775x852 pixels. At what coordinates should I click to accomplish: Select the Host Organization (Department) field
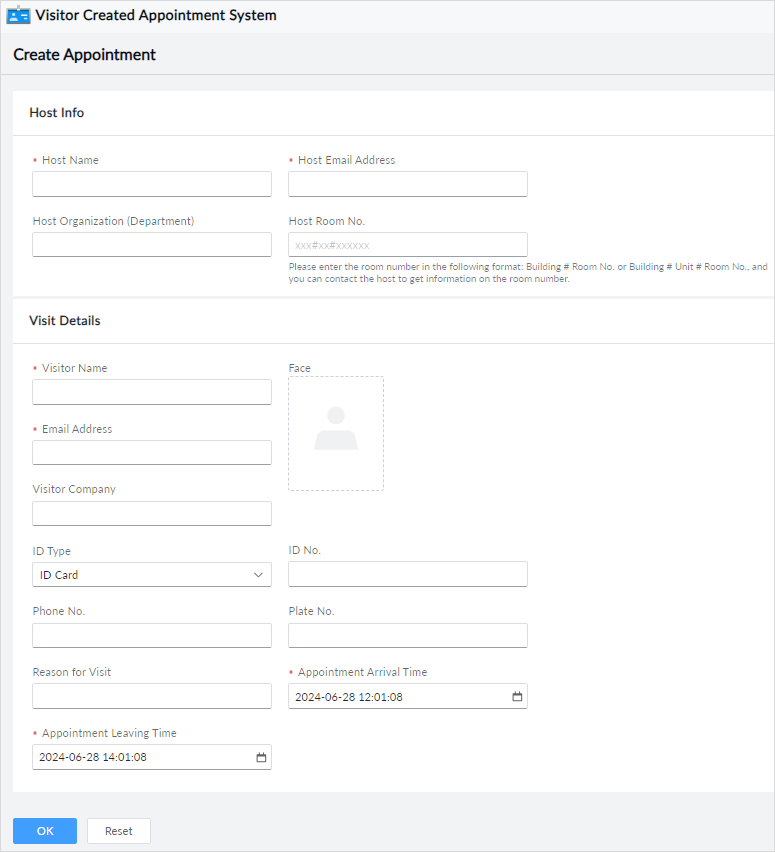pyautogui.click(x=152, y=245)
